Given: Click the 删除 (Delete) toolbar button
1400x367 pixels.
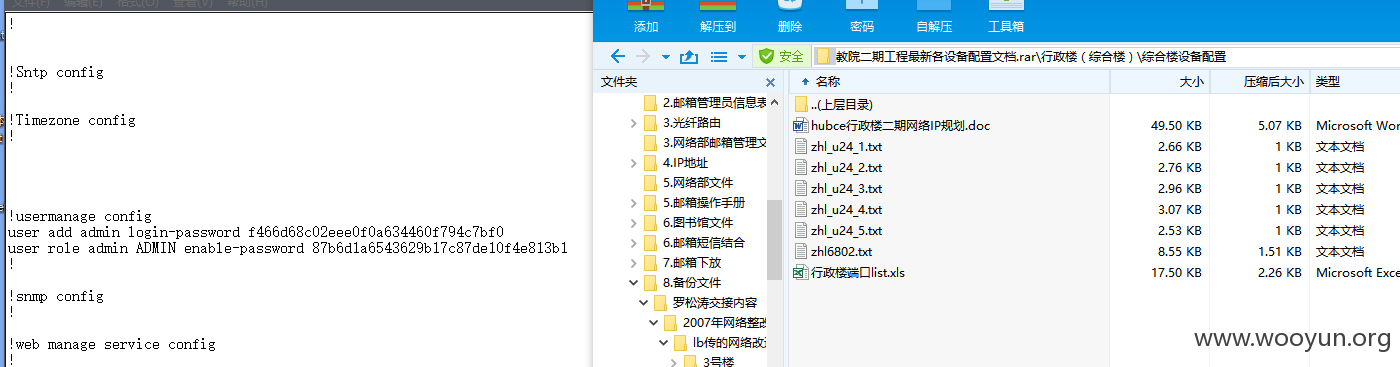Looking at the screenshot, I should tap(790, 18).
